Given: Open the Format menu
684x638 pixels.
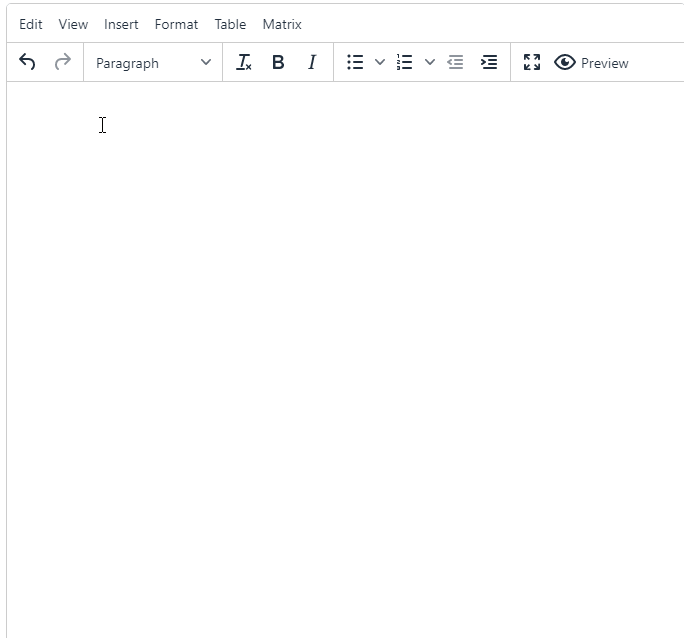Looking at the screenshot, I should [176, 24].
